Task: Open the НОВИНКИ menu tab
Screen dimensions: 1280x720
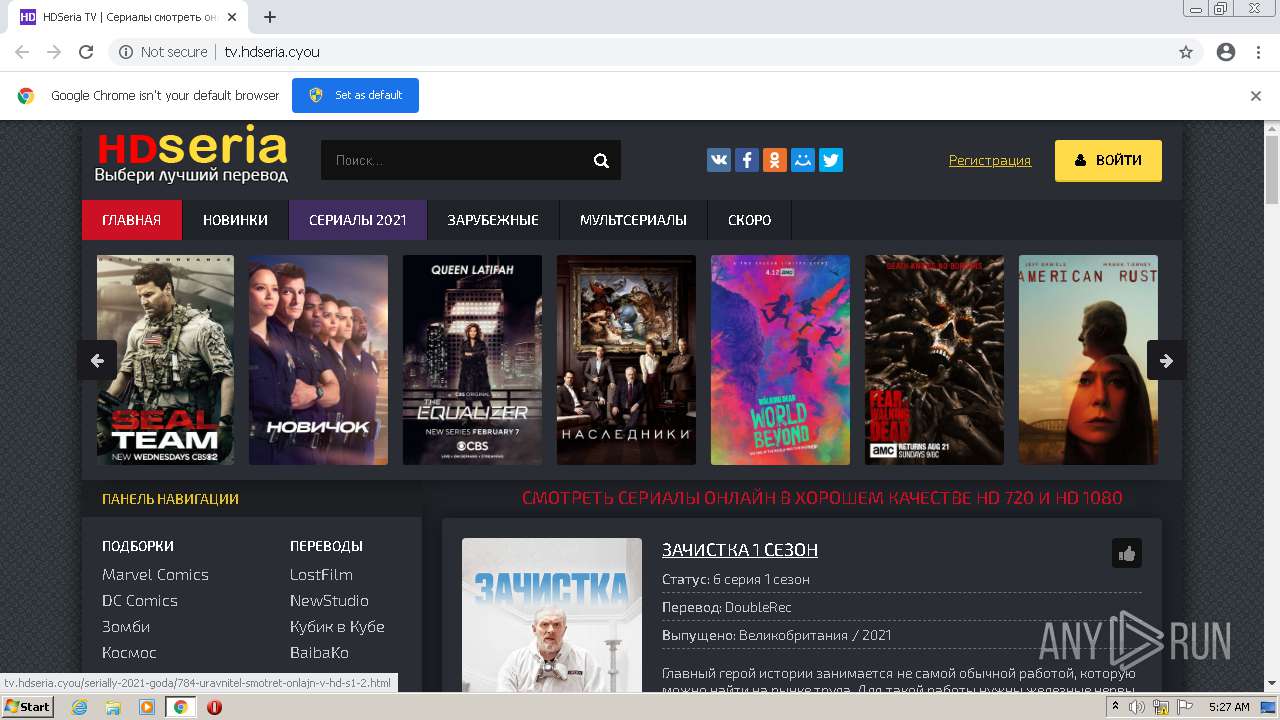Action: coord(235,220)
